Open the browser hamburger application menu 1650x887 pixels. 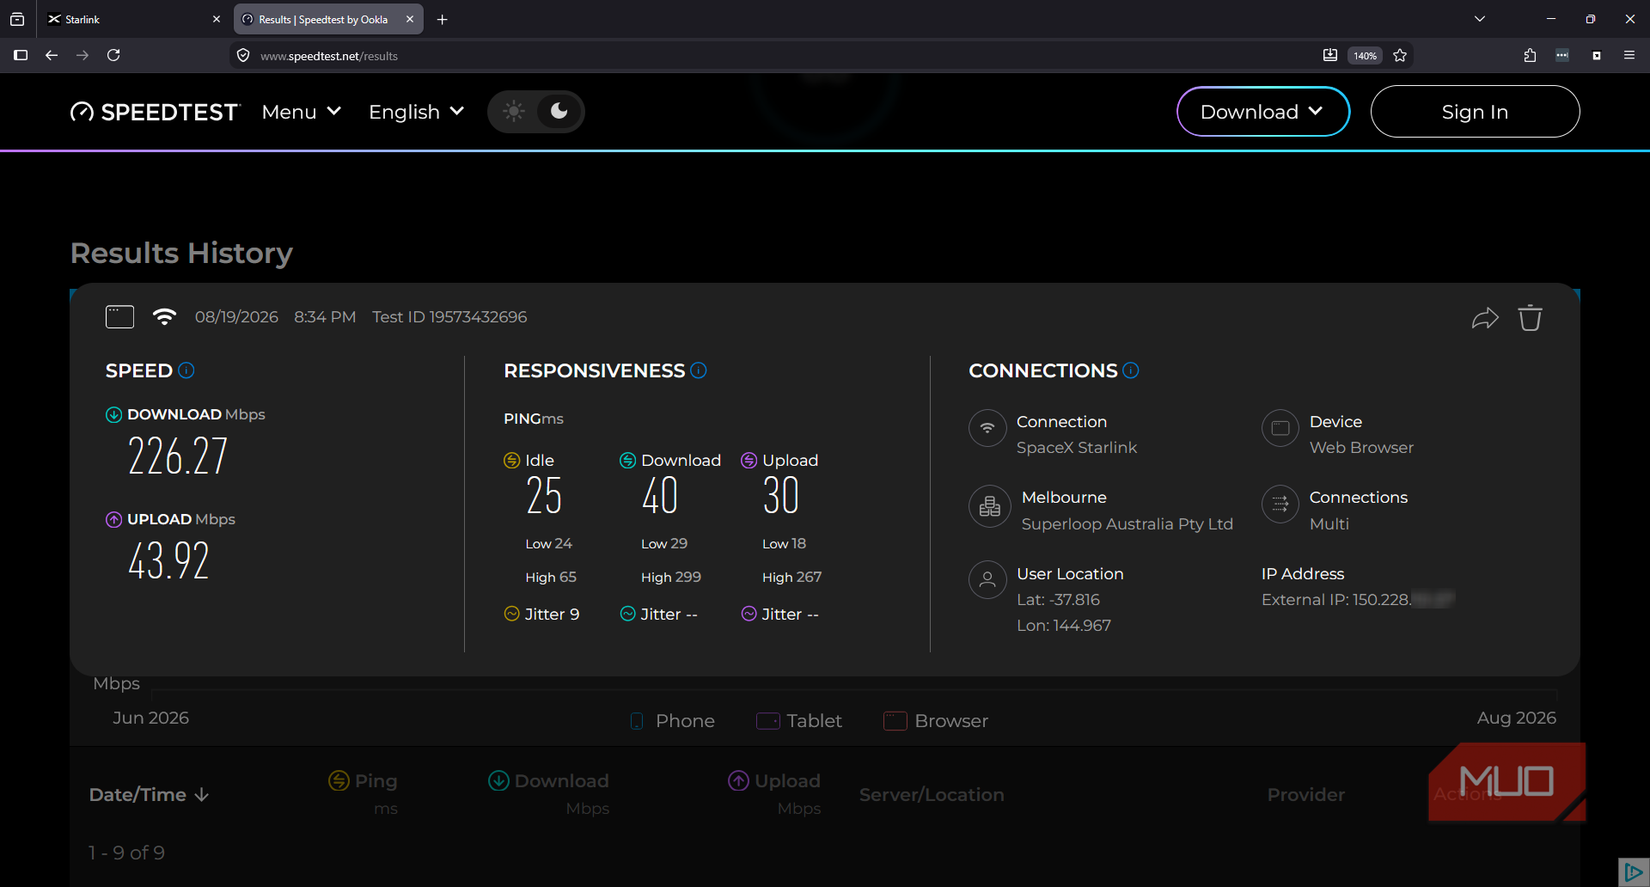pos(1629,55)
